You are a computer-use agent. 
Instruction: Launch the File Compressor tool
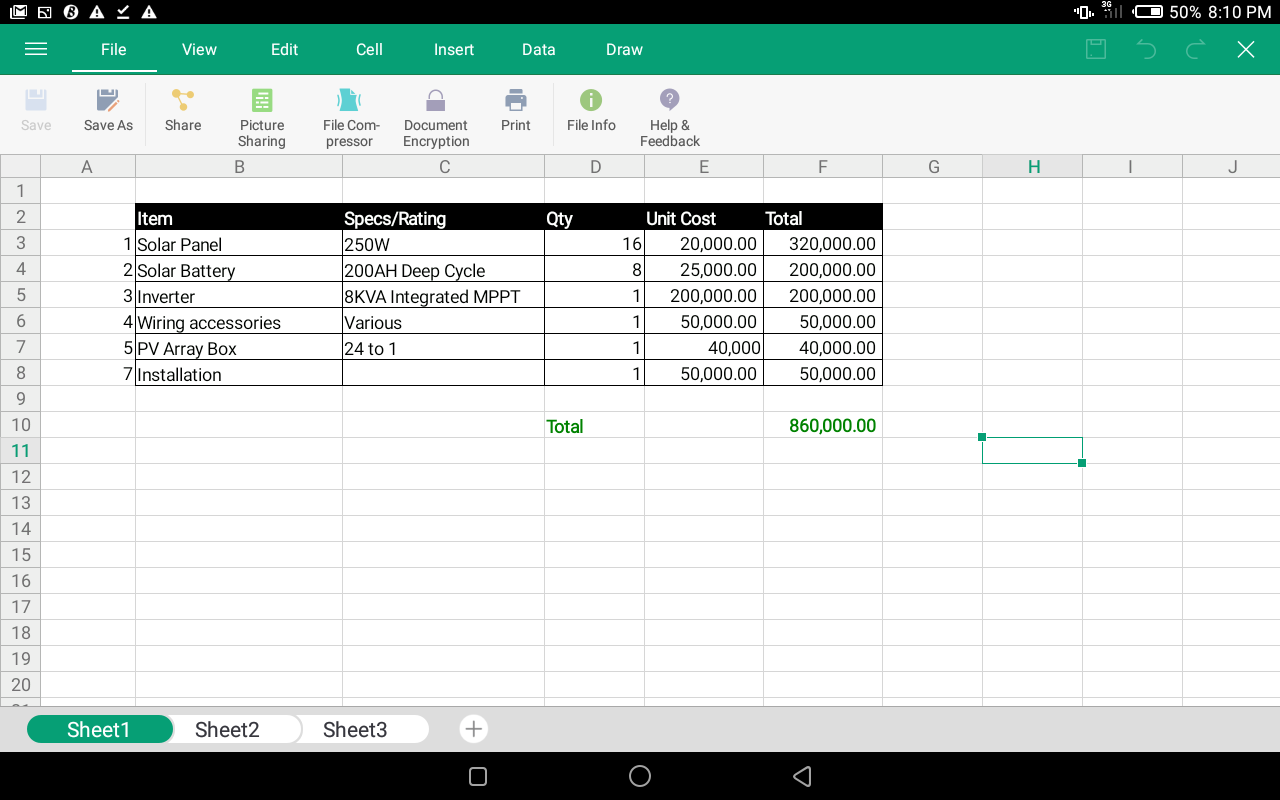point(349,101)
